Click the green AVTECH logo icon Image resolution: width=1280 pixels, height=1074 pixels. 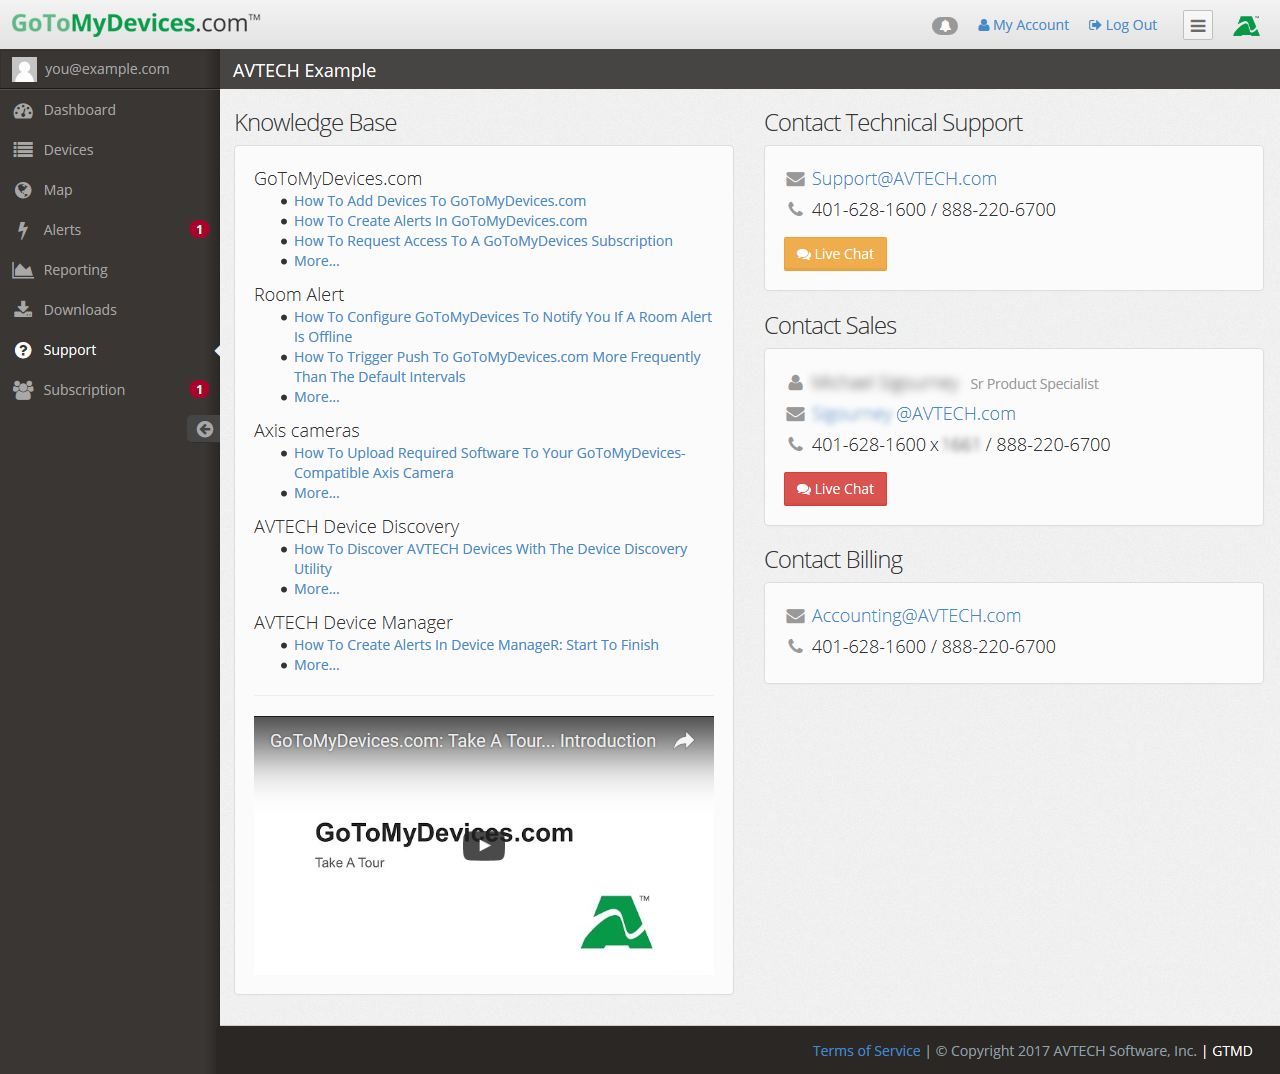(x=1246, y=26)
